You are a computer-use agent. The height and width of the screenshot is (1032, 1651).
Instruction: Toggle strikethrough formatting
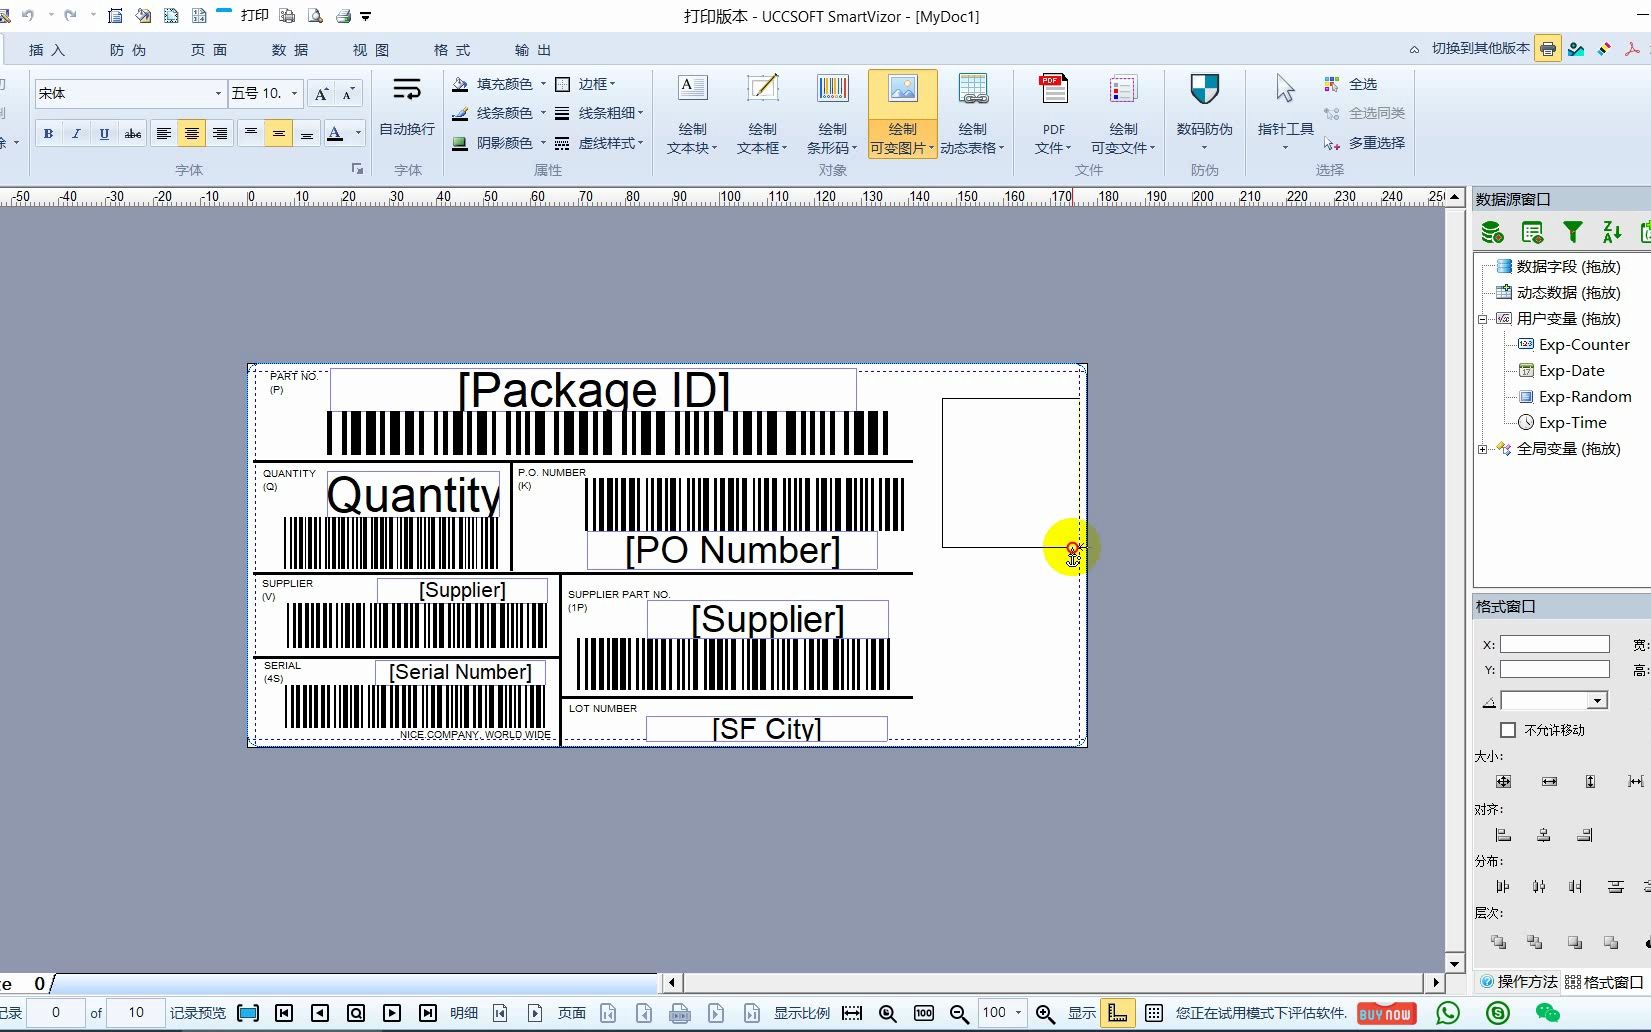click(132, 133)
